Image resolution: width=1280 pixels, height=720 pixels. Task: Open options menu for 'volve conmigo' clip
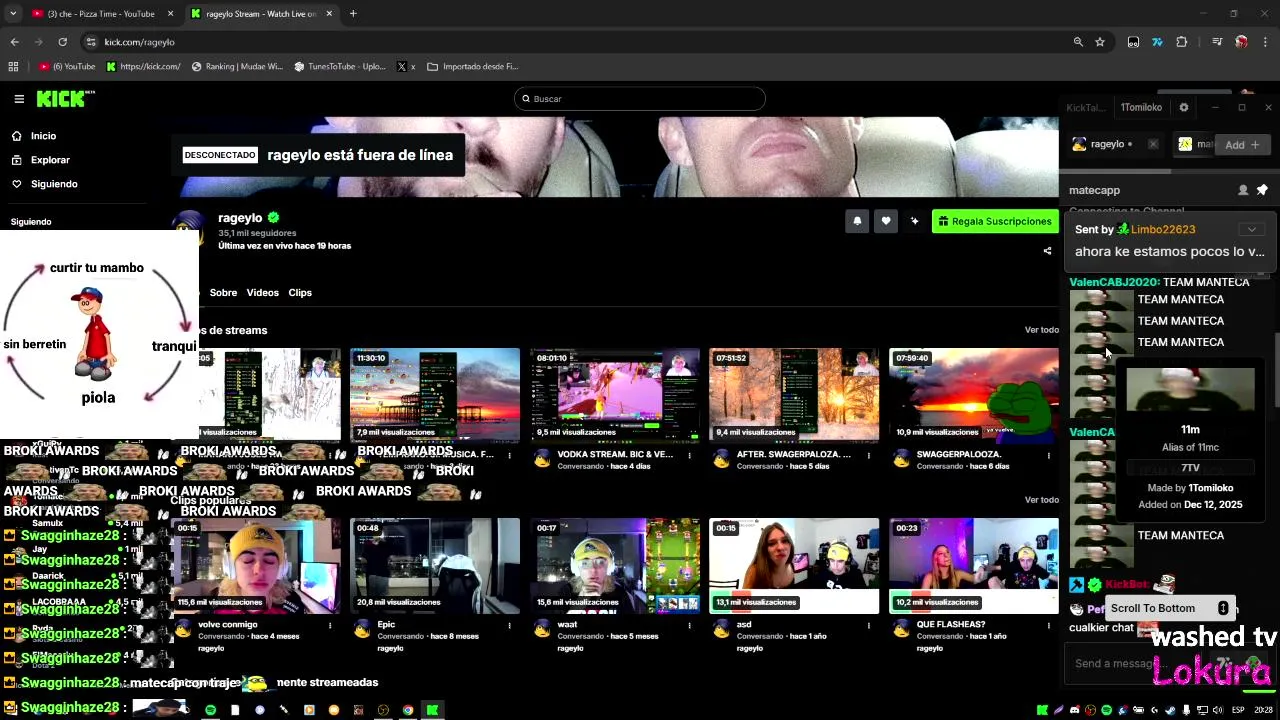click(x=330, y=625)
